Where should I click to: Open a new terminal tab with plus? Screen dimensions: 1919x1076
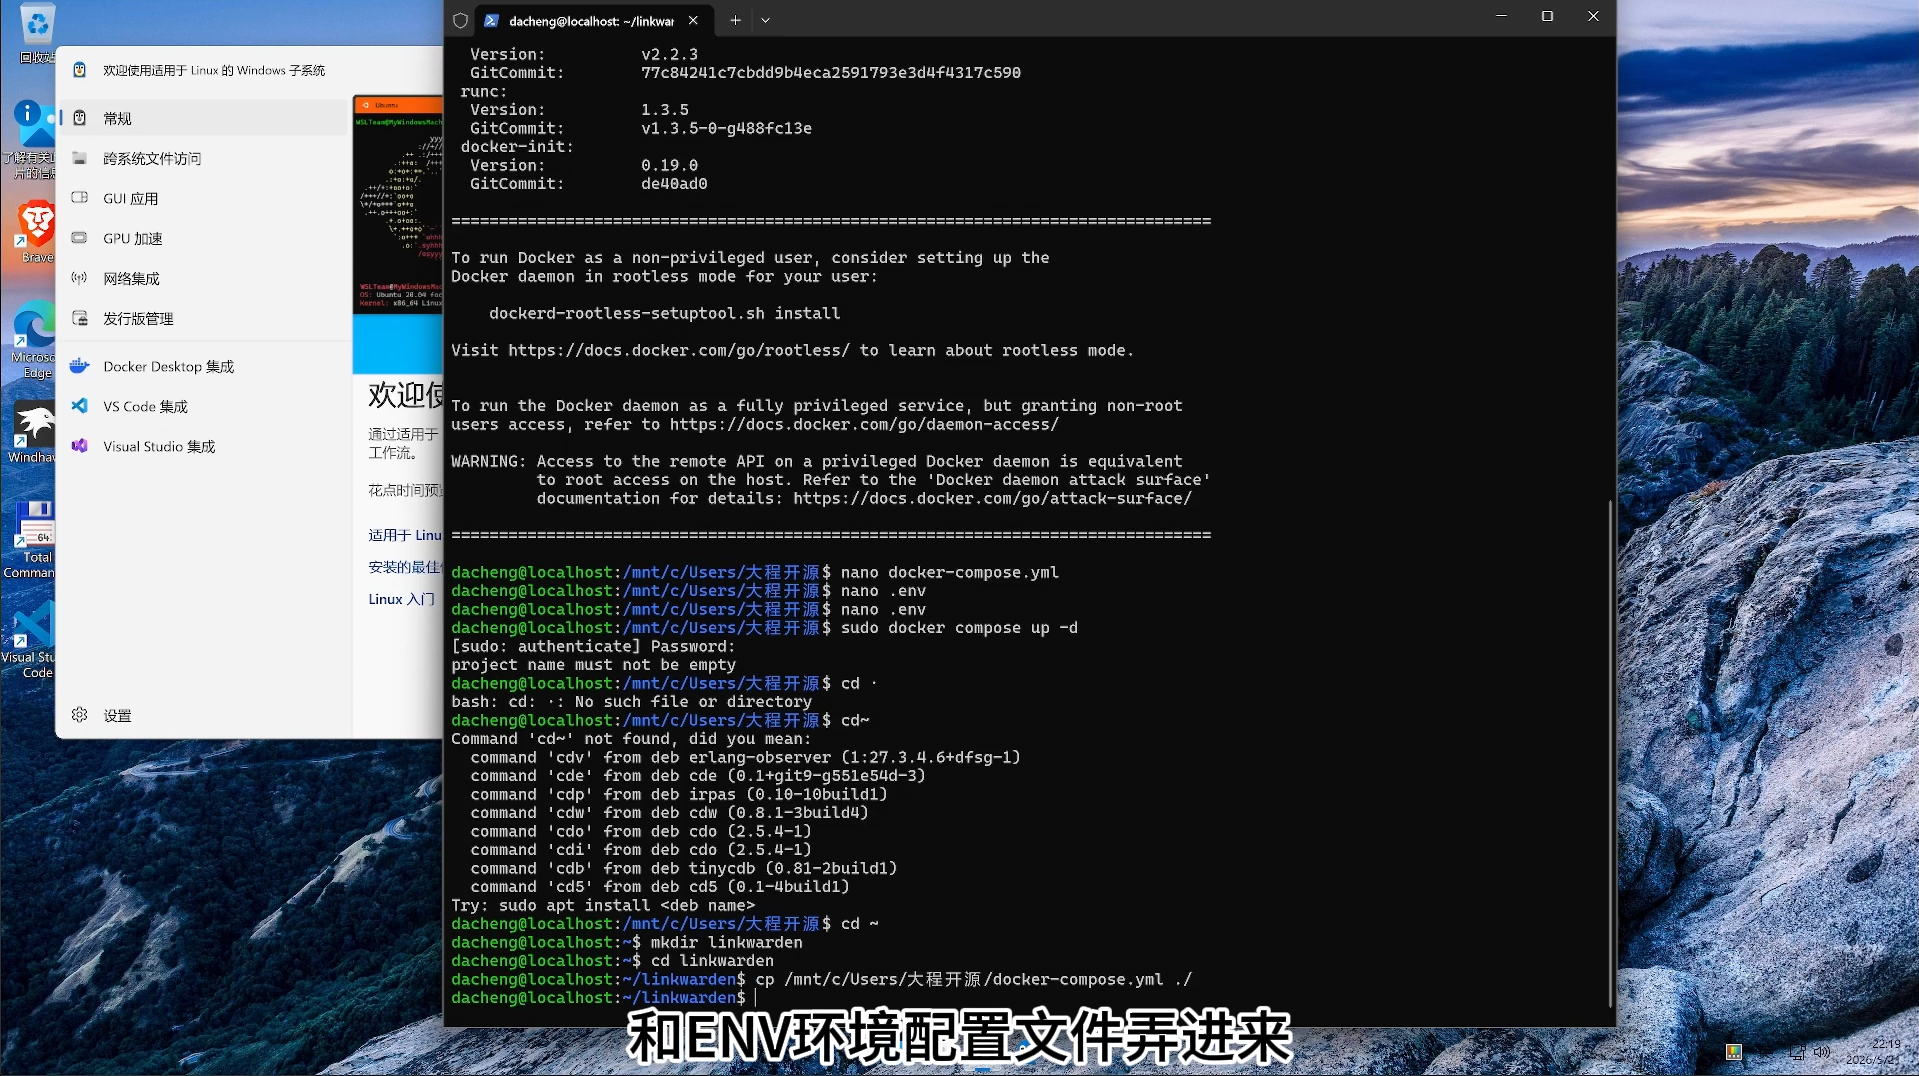(x=735, y=20)
